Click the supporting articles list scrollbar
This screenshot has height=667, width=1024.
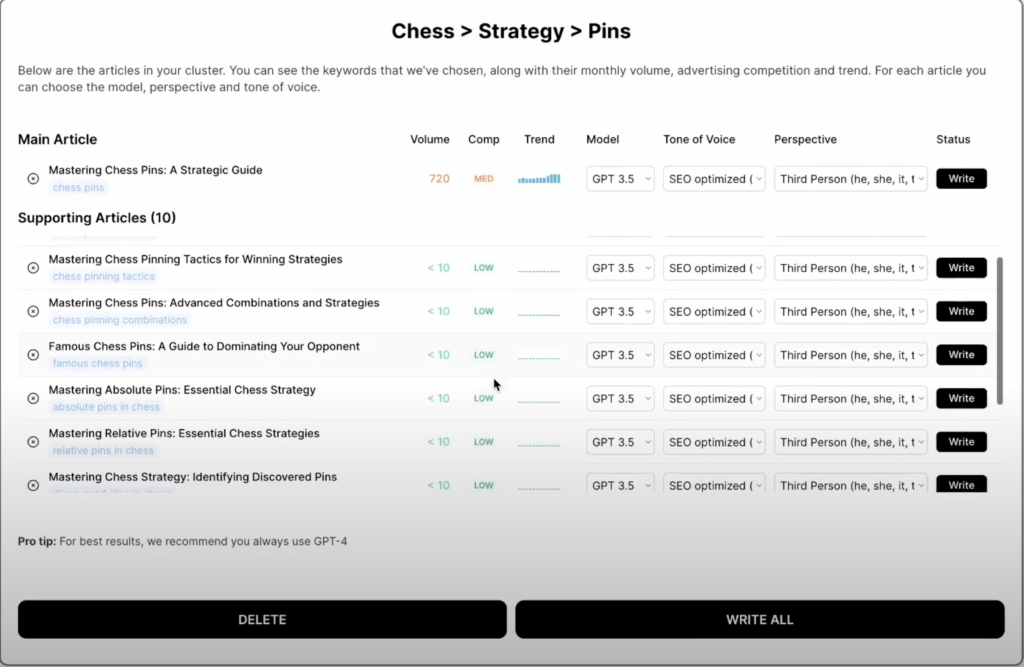click(x=999, y=330)
